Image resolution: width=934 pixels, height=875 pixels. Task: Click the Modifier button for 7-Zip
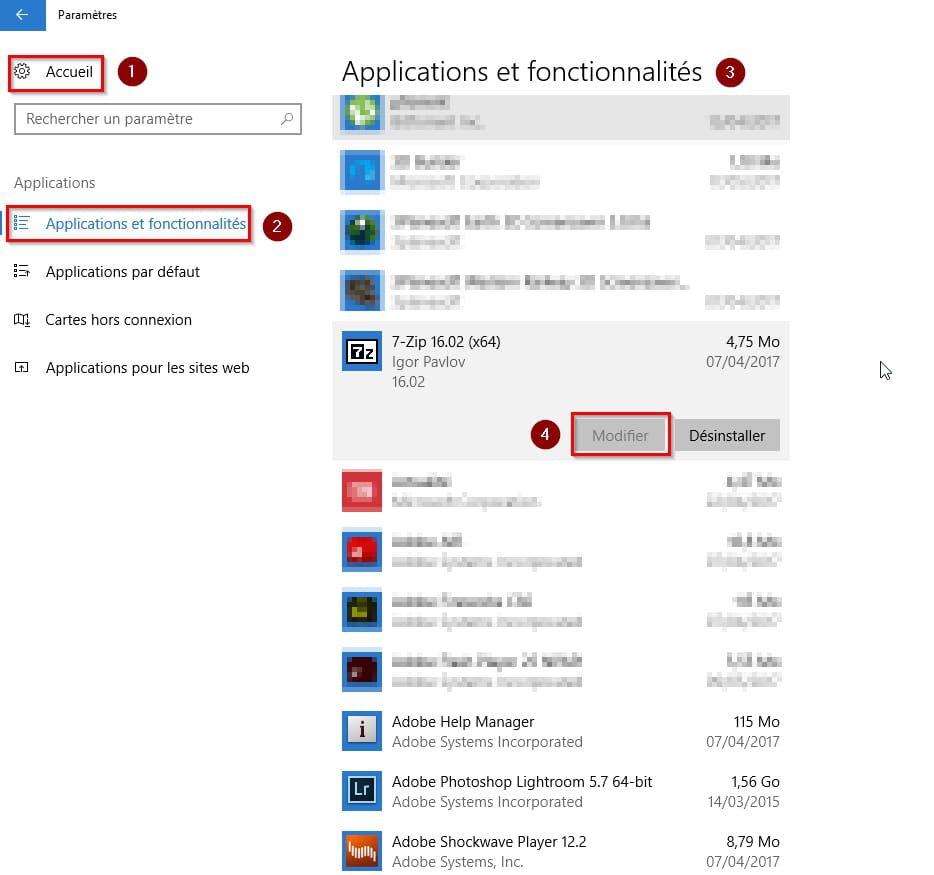point(620,435)
